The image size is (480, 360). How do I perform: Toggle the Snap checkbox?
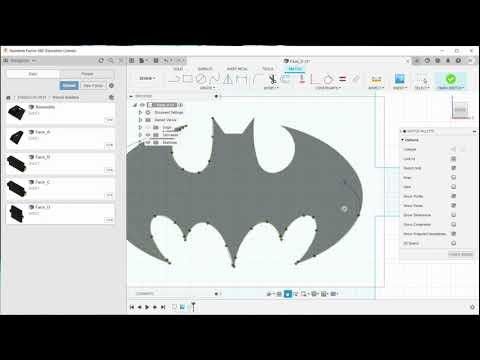(x=453, y=177)
